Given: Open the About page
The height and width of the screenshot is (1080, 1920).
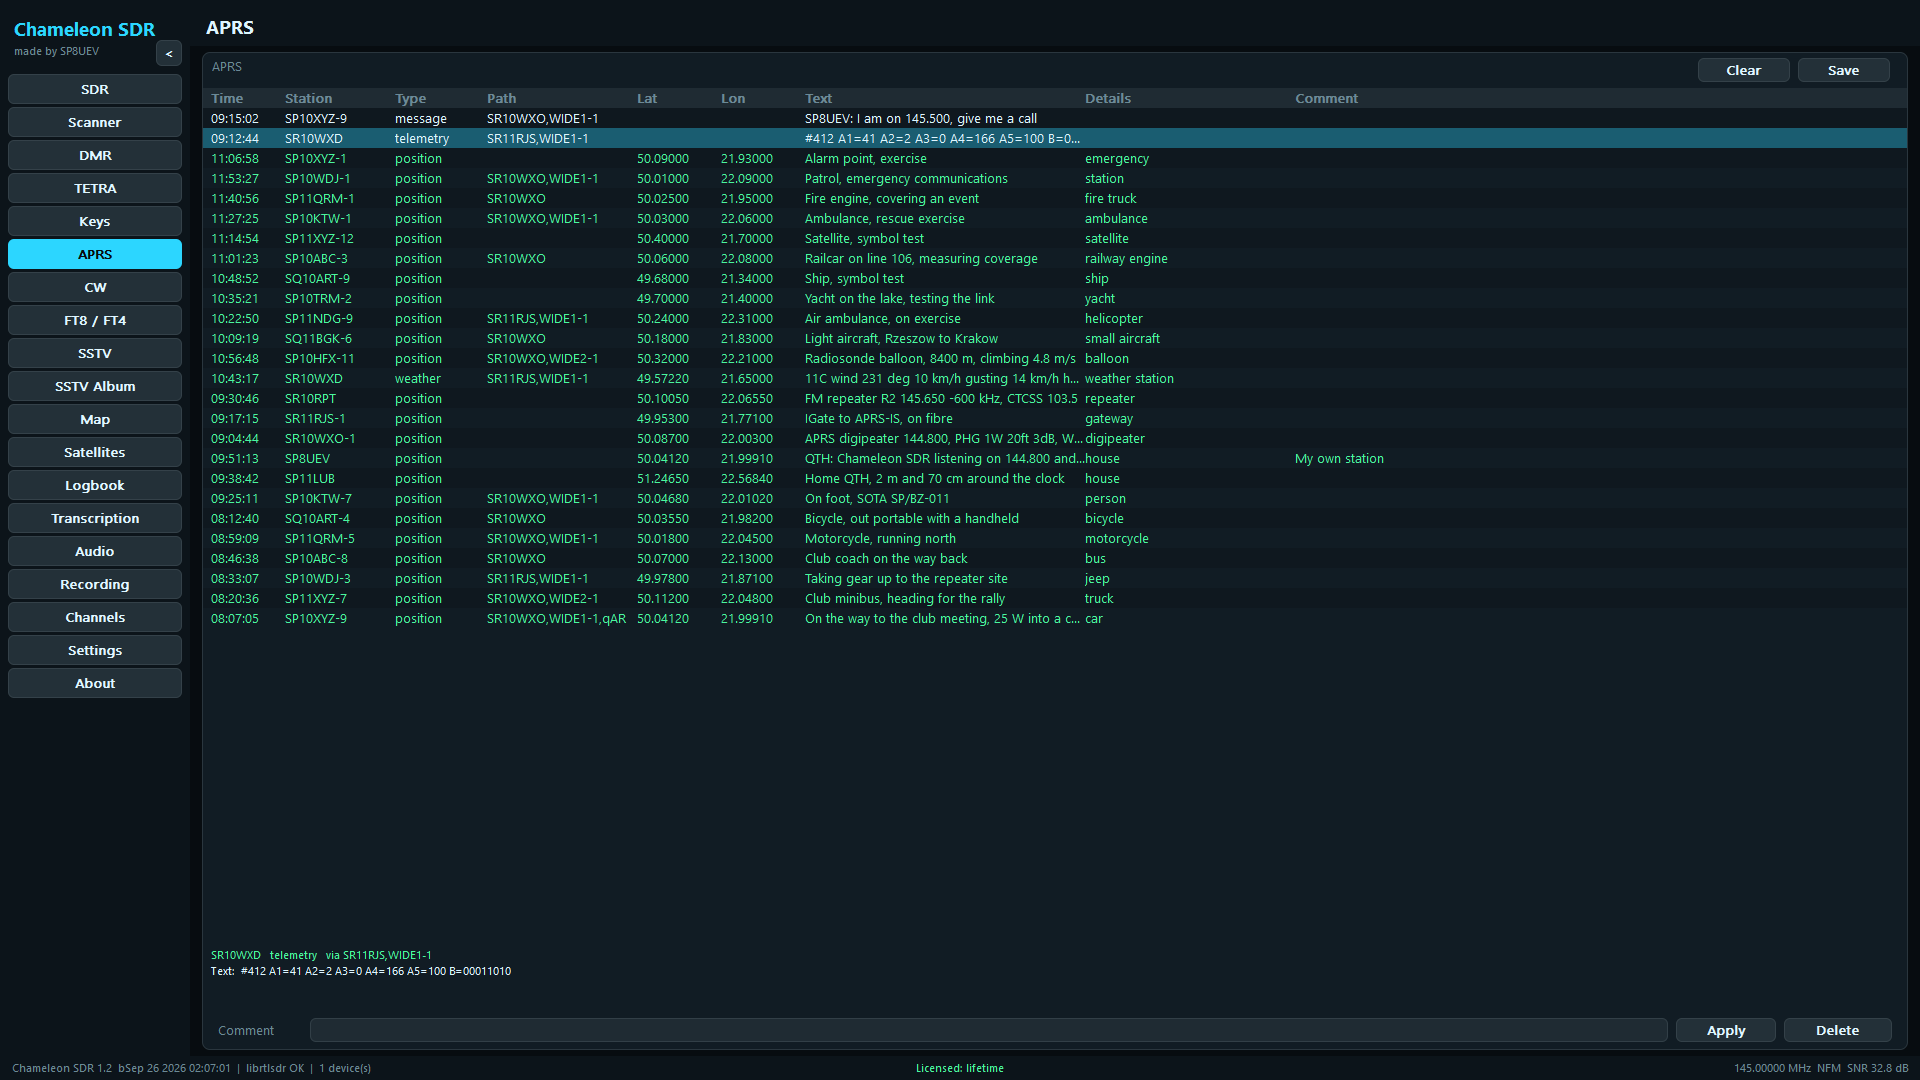Looking at the screenshot, I should pos(95,683).
